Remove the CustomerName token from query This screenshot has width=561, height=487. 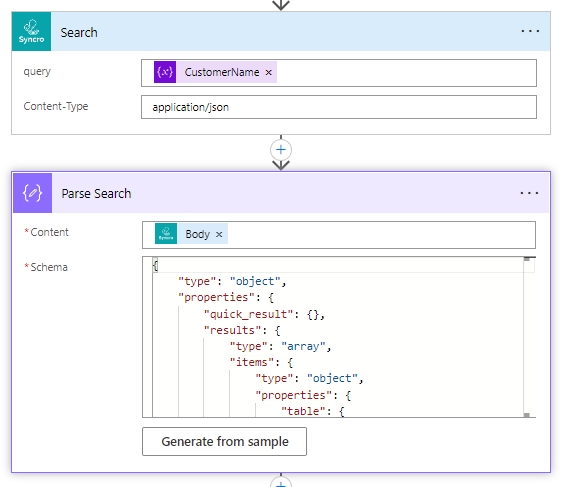pyautogui.click(x=269, y=73)
